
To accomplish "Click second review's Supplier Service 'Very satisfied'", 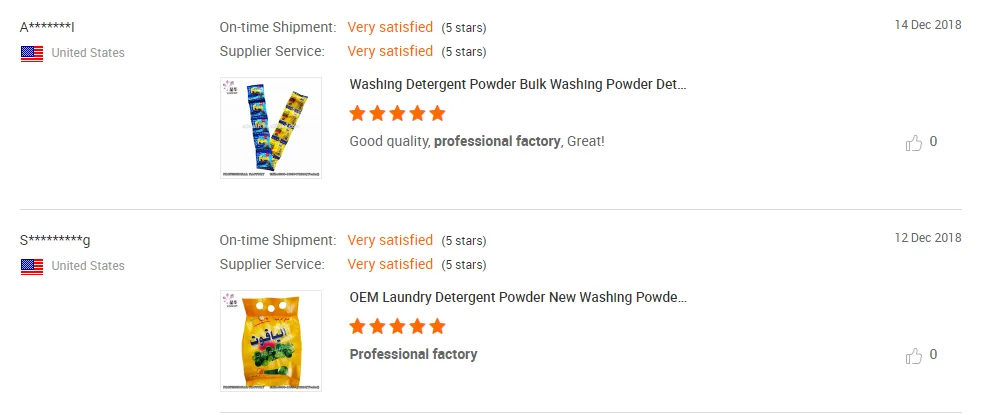I will pos(390,264).
